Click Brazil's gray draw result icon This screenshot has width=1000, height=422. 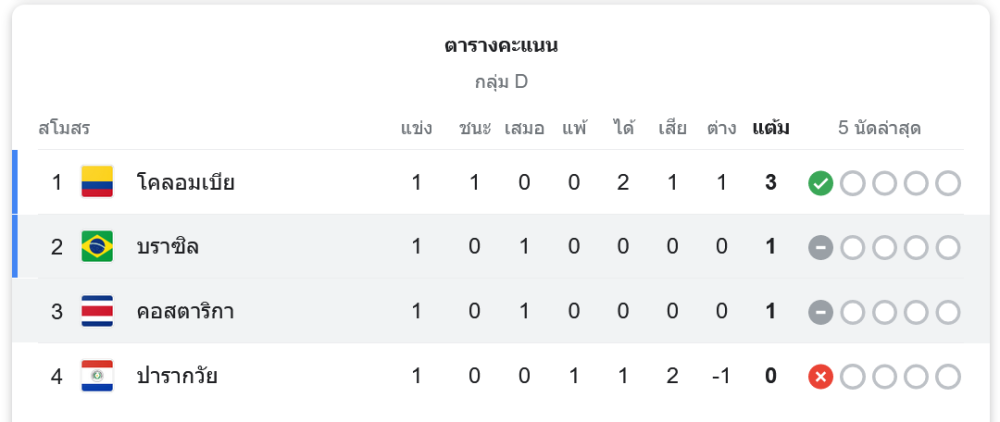point(820,247)
